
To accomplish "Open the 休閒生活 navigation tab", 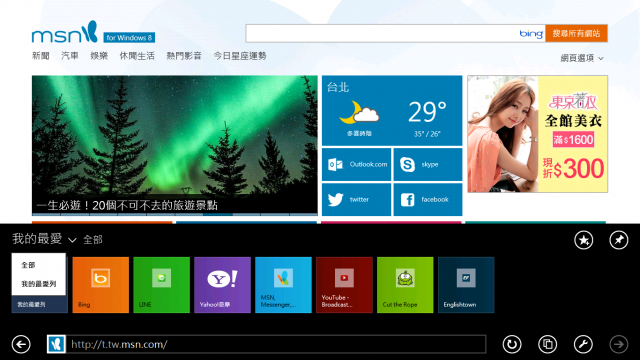I will tap(137, 56).
